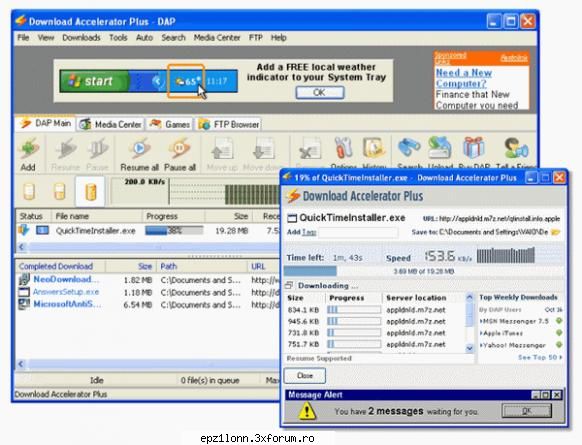Click Close in the download progress window
Screen dimensions: 582x445
305,376
